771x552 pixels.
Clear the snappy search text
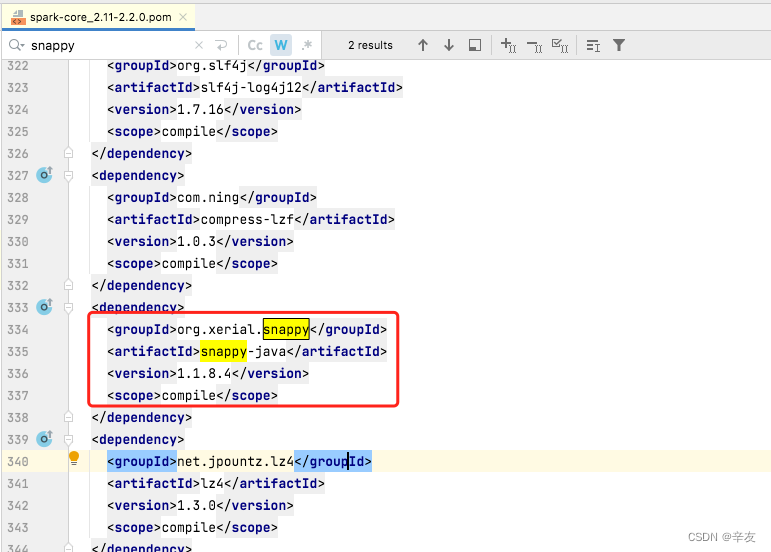tap(199, 45)
